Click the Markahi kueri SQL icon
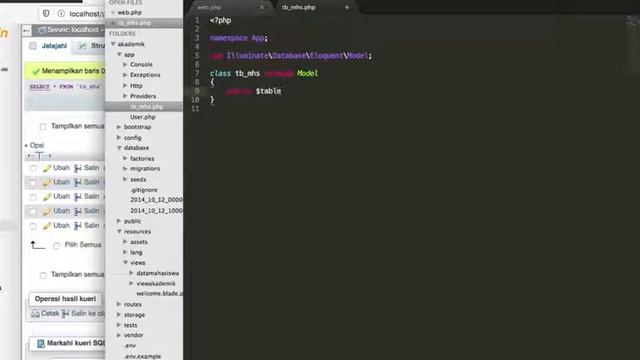 pos(40,344)
